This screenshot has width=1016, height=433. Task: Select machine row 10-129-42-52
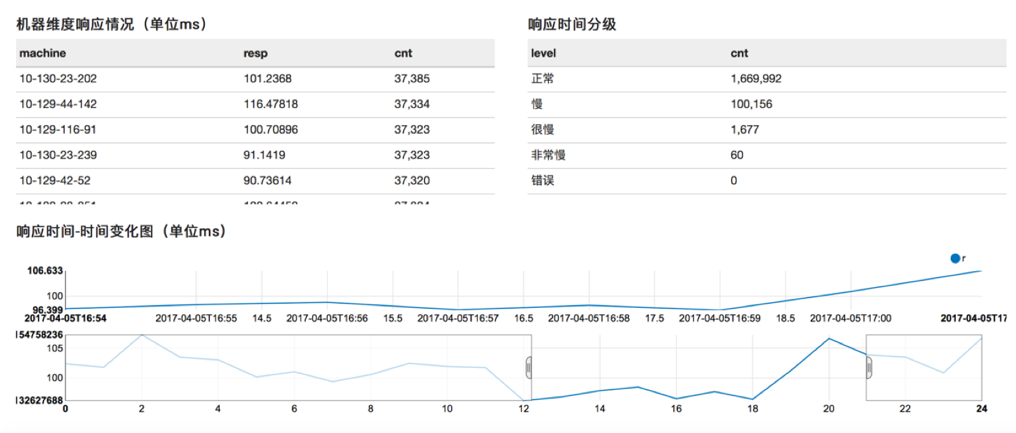[x=255, y=181]
